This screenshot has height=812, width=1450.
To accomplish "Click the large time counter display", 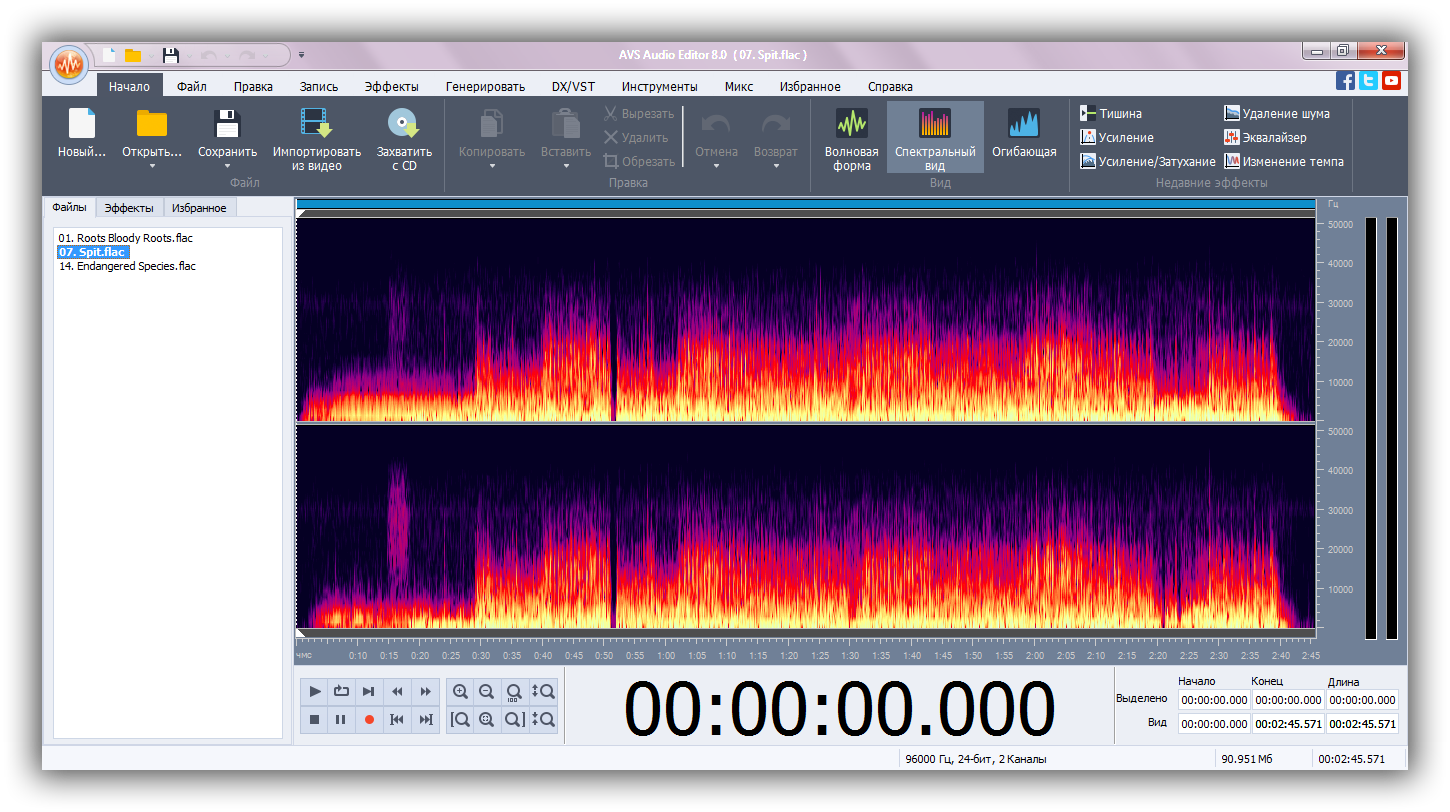I will pyautogui.click(x=839, y=709).
